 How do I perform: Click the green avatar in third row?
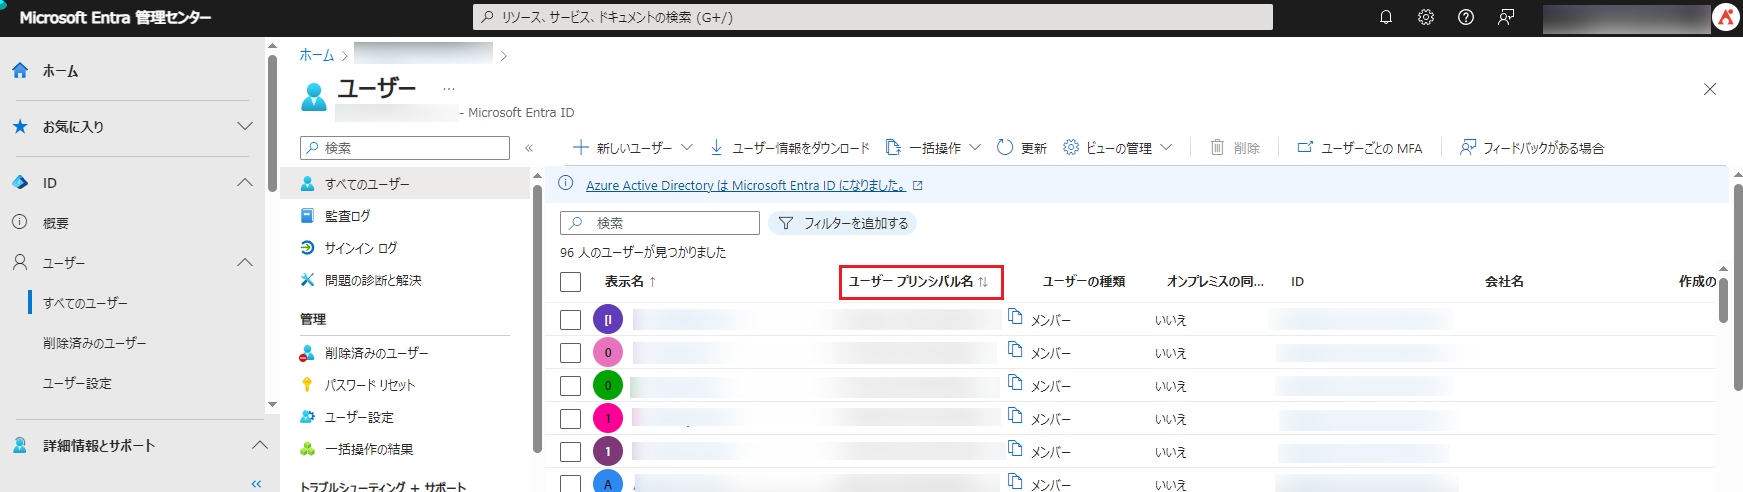click(608, 386)
